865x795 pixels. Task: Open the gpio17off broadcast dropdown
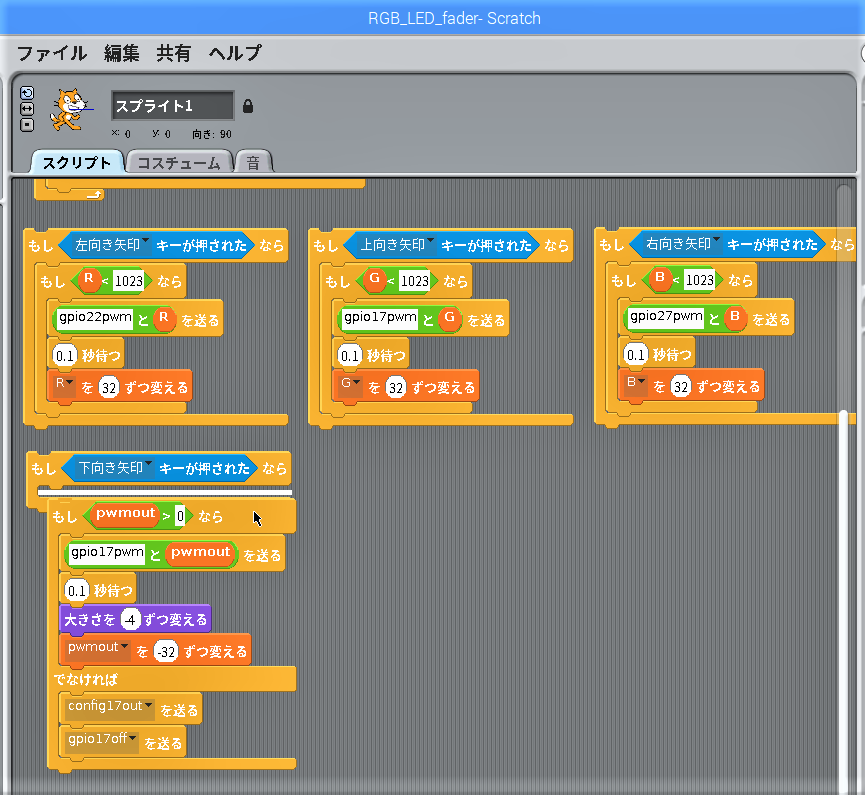[133, 739]
